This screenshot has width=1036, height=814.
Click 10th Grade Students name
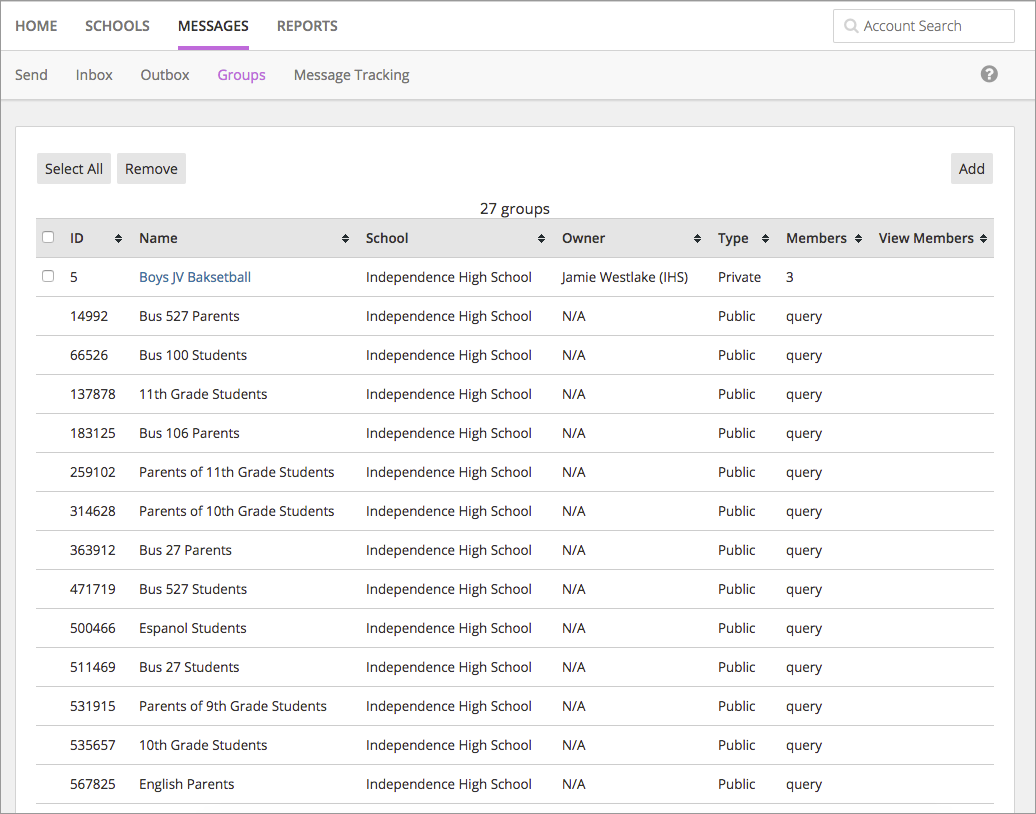[203, 745]
